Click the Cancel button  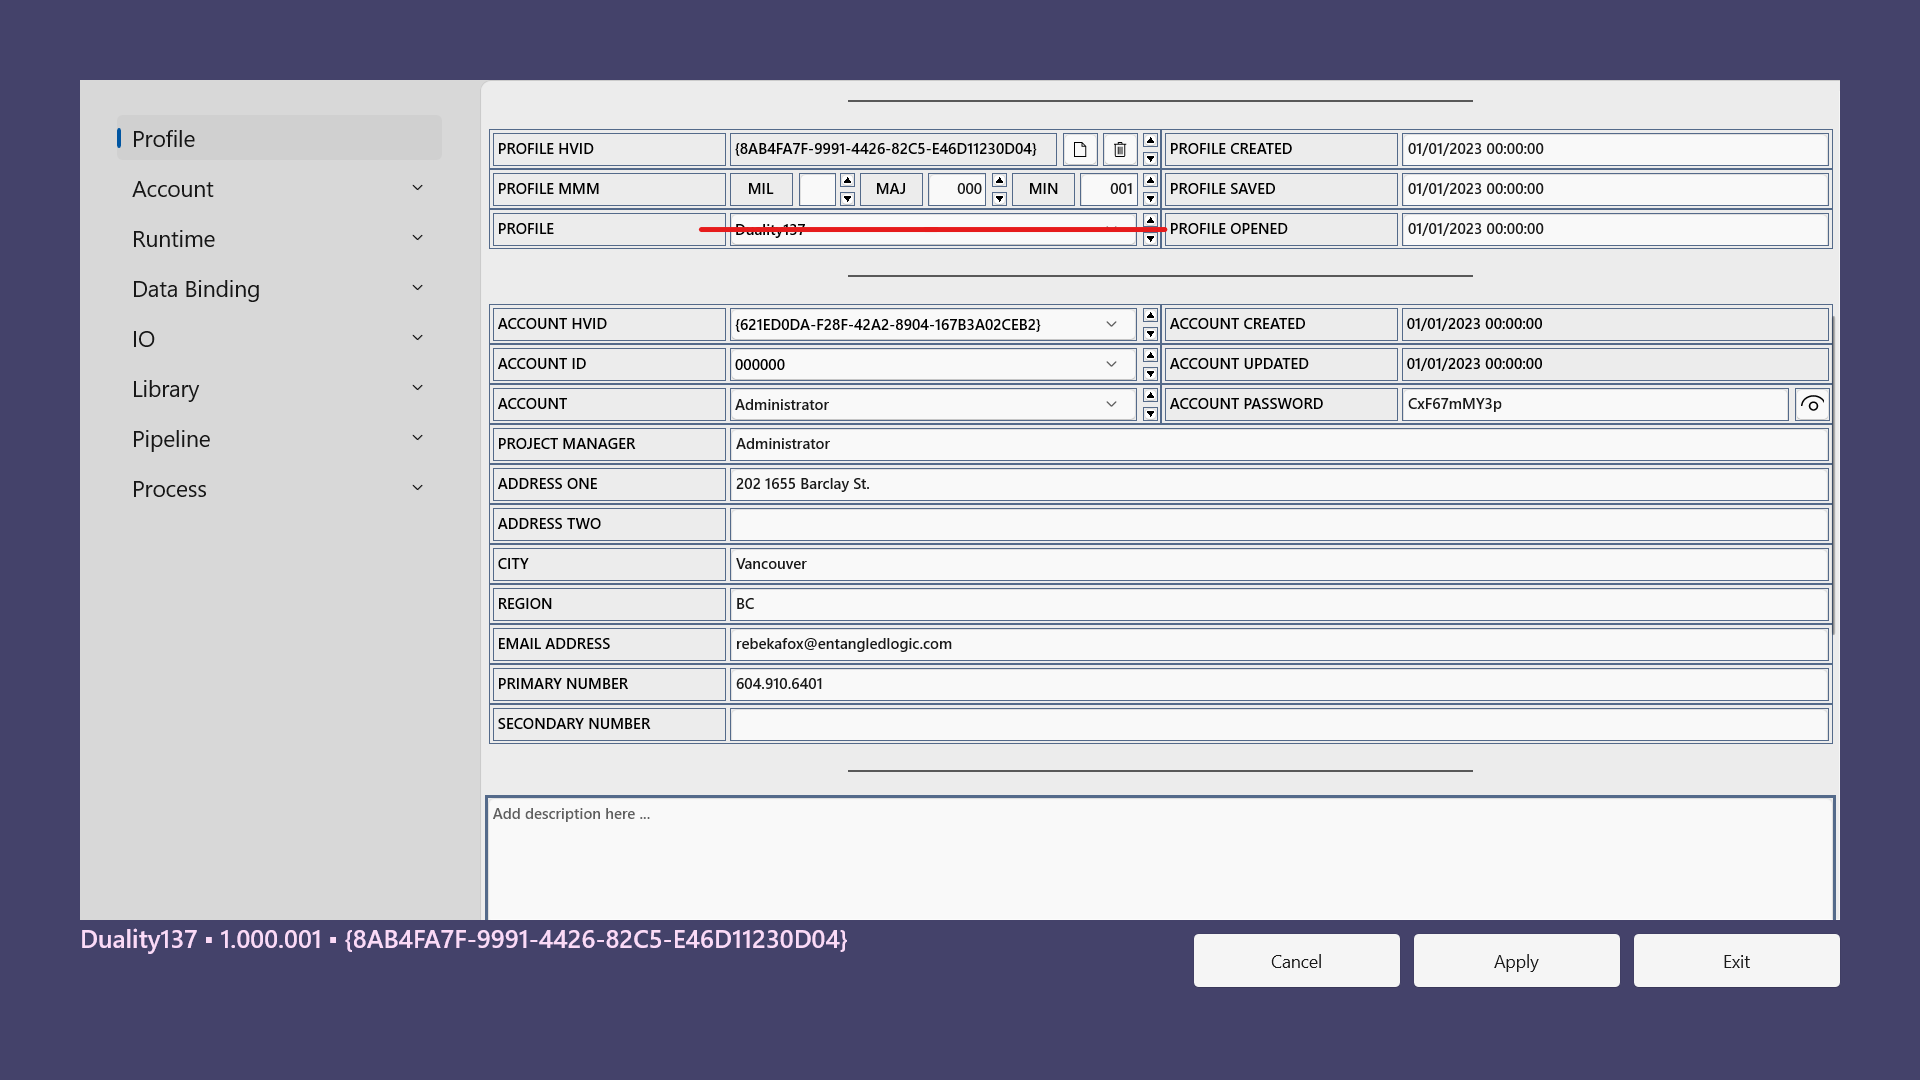1296,961
